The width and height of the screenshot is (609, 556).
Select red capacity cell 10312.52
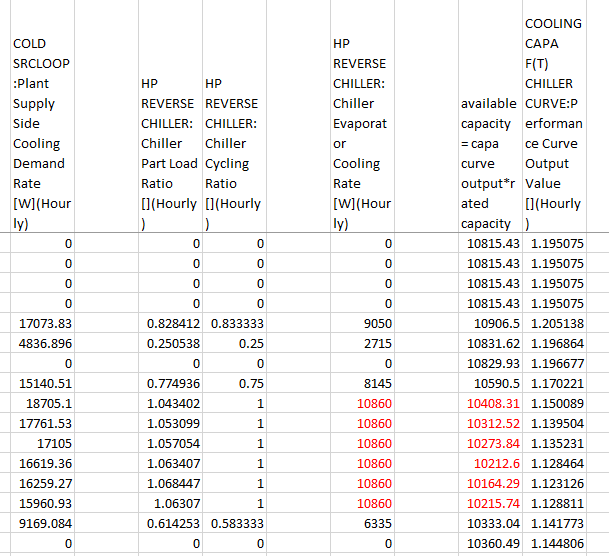tap(490, 423)
